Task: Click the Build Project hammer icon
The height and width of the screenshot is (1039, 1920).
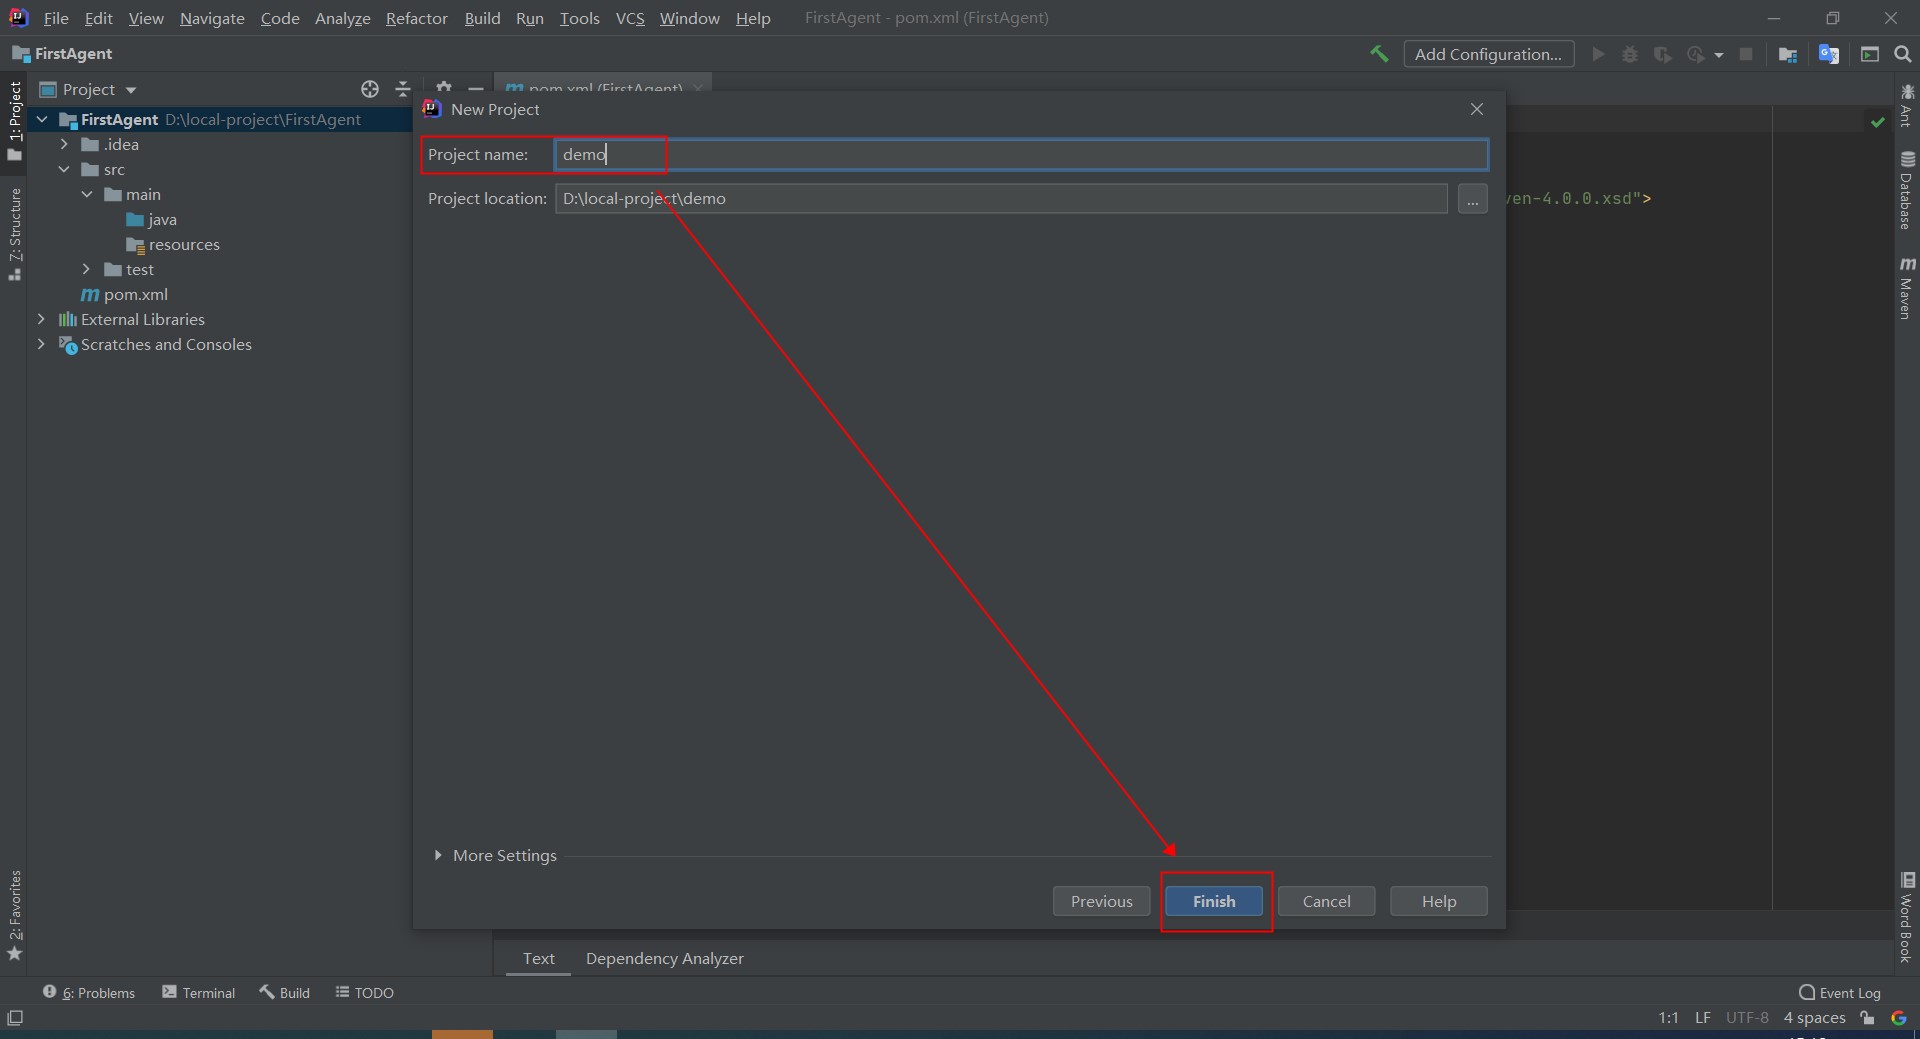Action: [x=1379, y=54]
